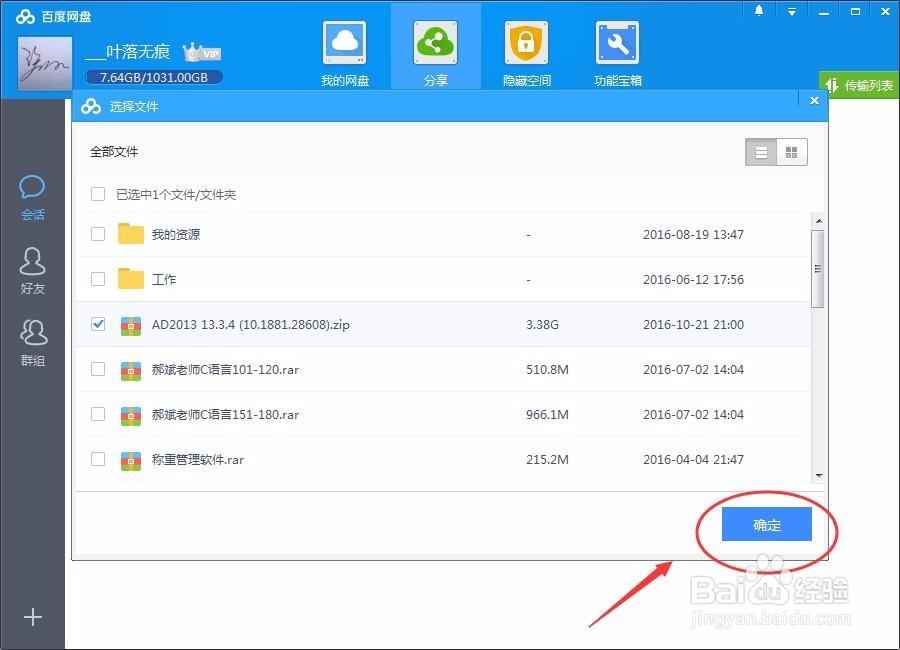Click the 全部文件 tab label
Image resolution: width=900 pixels, height=650 pixels.
[113, 152]
